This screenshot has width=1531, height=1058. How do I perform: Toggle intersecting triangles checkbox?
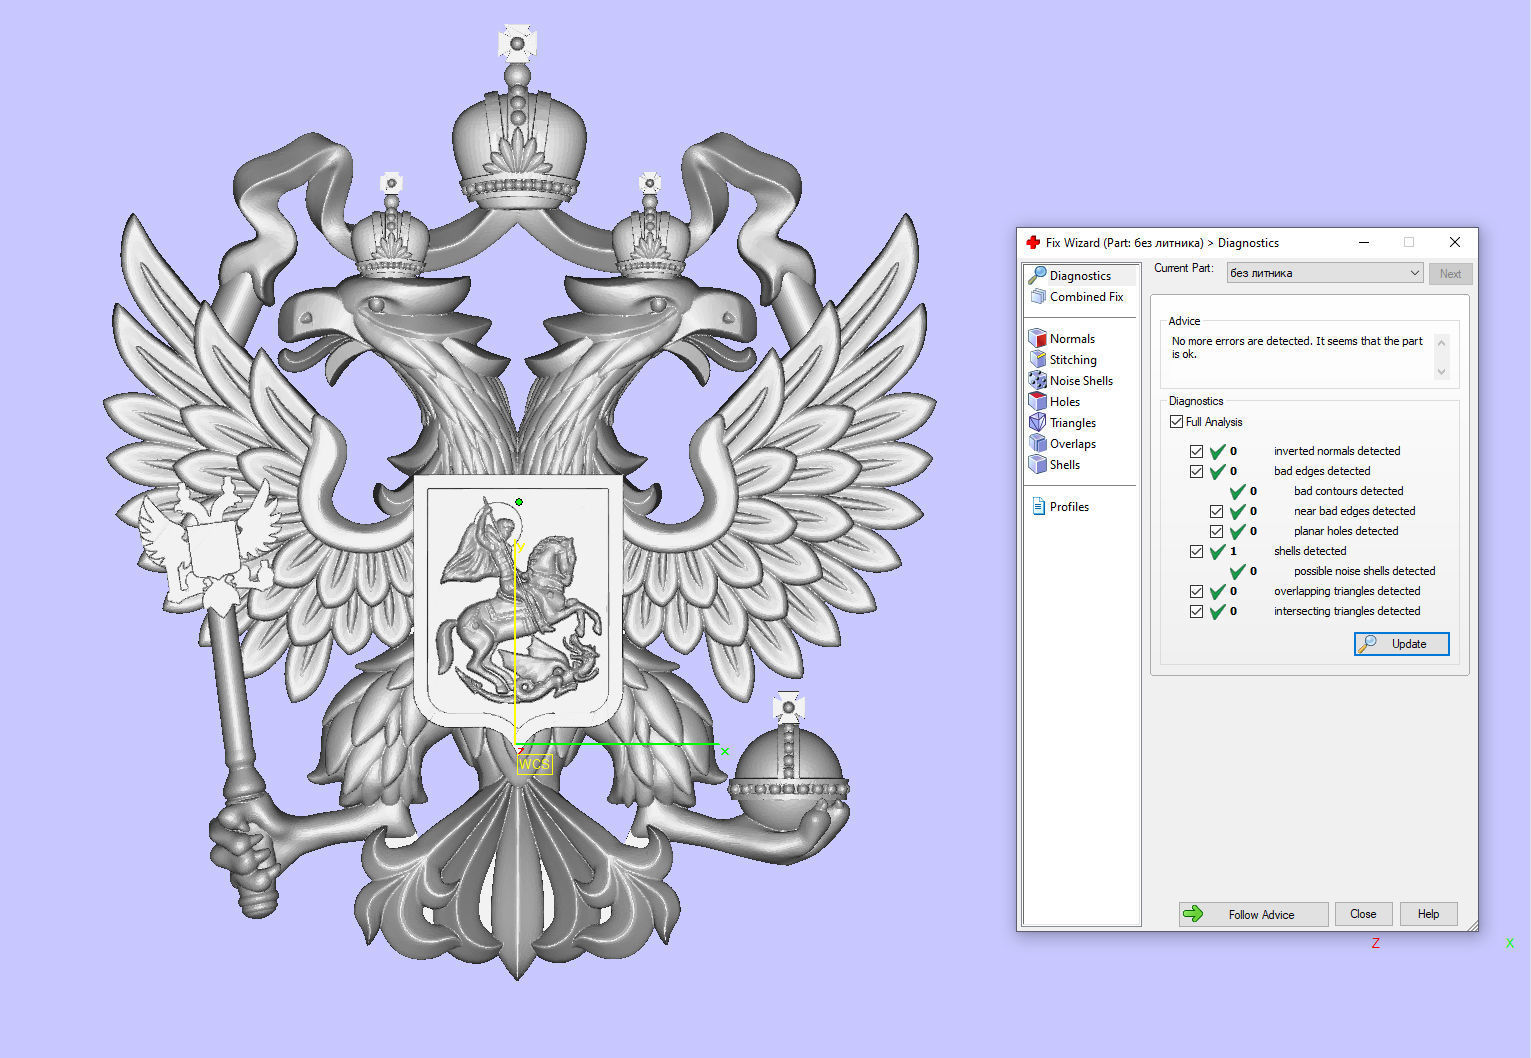point(1196,611)
